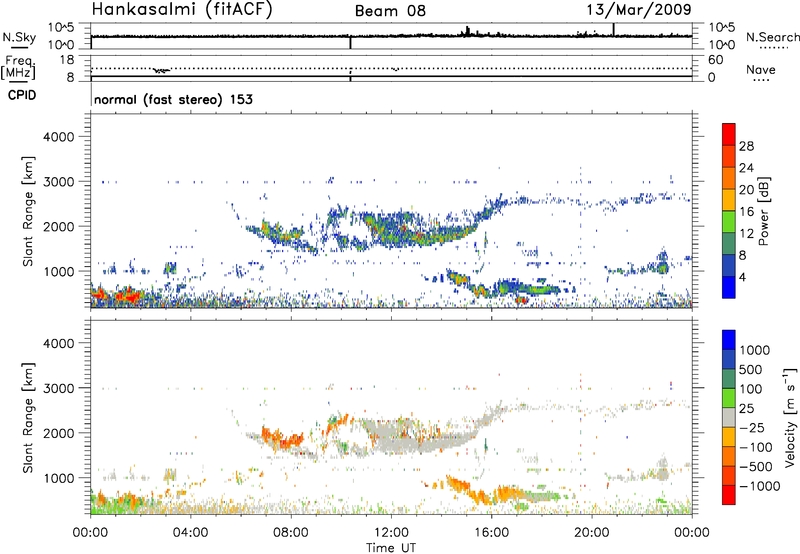Click the Slant Range [km] label of velocity panel
This screenshot has width=800, height=554.
coord(28,417)
